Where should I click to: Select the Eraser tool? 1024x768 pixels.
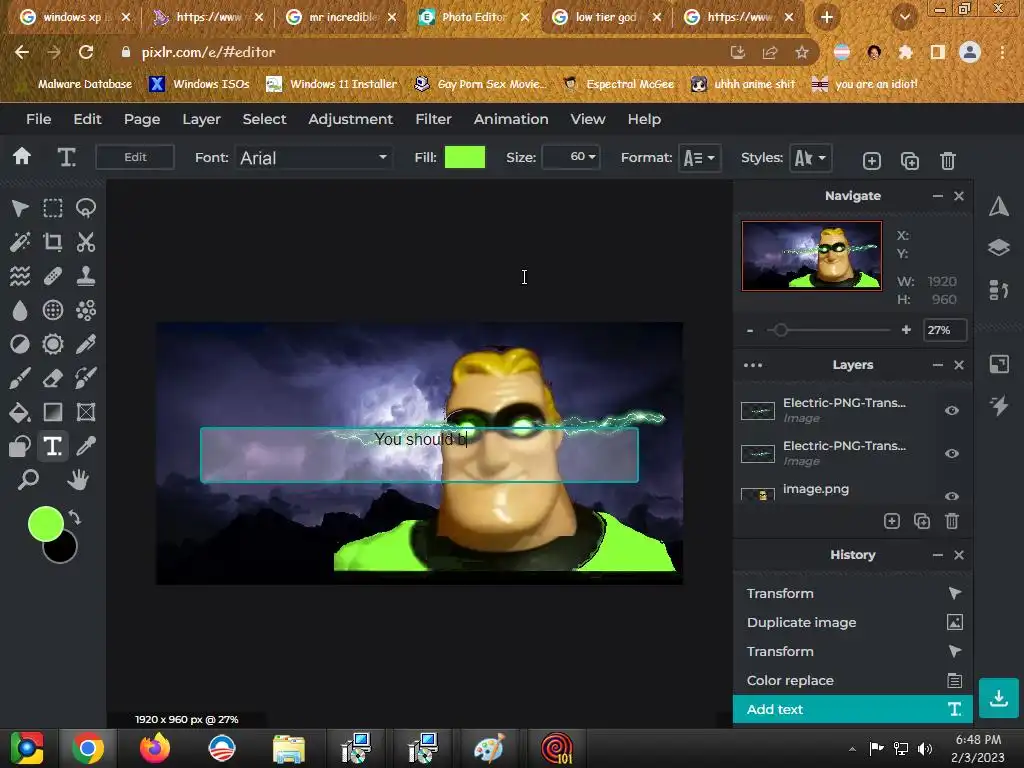pos(53,378)
